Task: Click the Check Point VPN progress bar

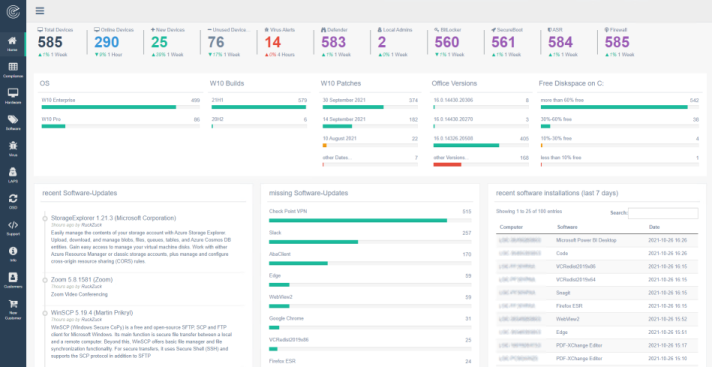Action: (x=370, y=220)
